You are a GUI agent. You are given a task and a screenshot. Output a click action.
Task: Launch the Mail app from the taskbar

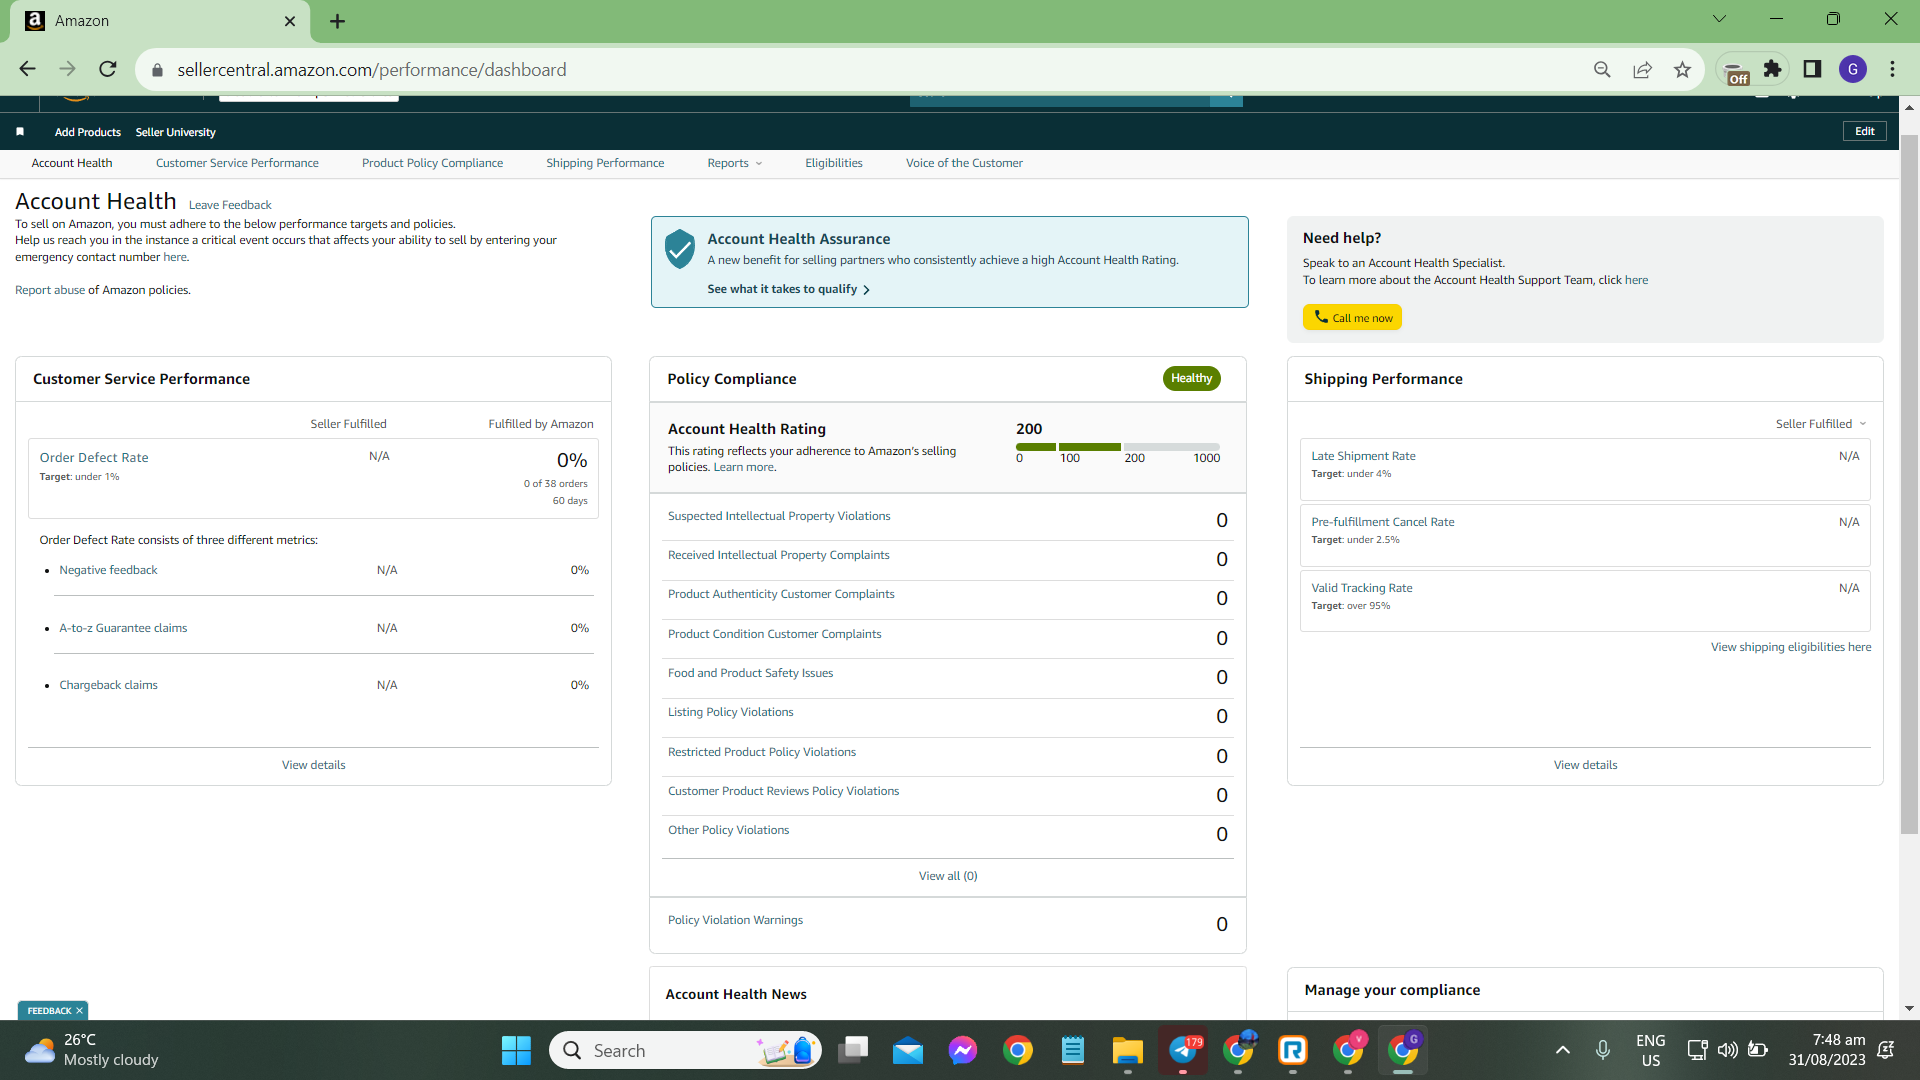[908, 1051]
